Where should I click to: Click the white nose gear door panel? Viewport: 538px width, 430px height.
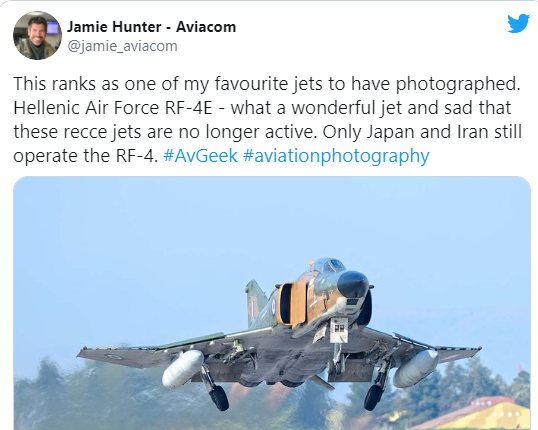pyautogui.click(x=339, y=330)
